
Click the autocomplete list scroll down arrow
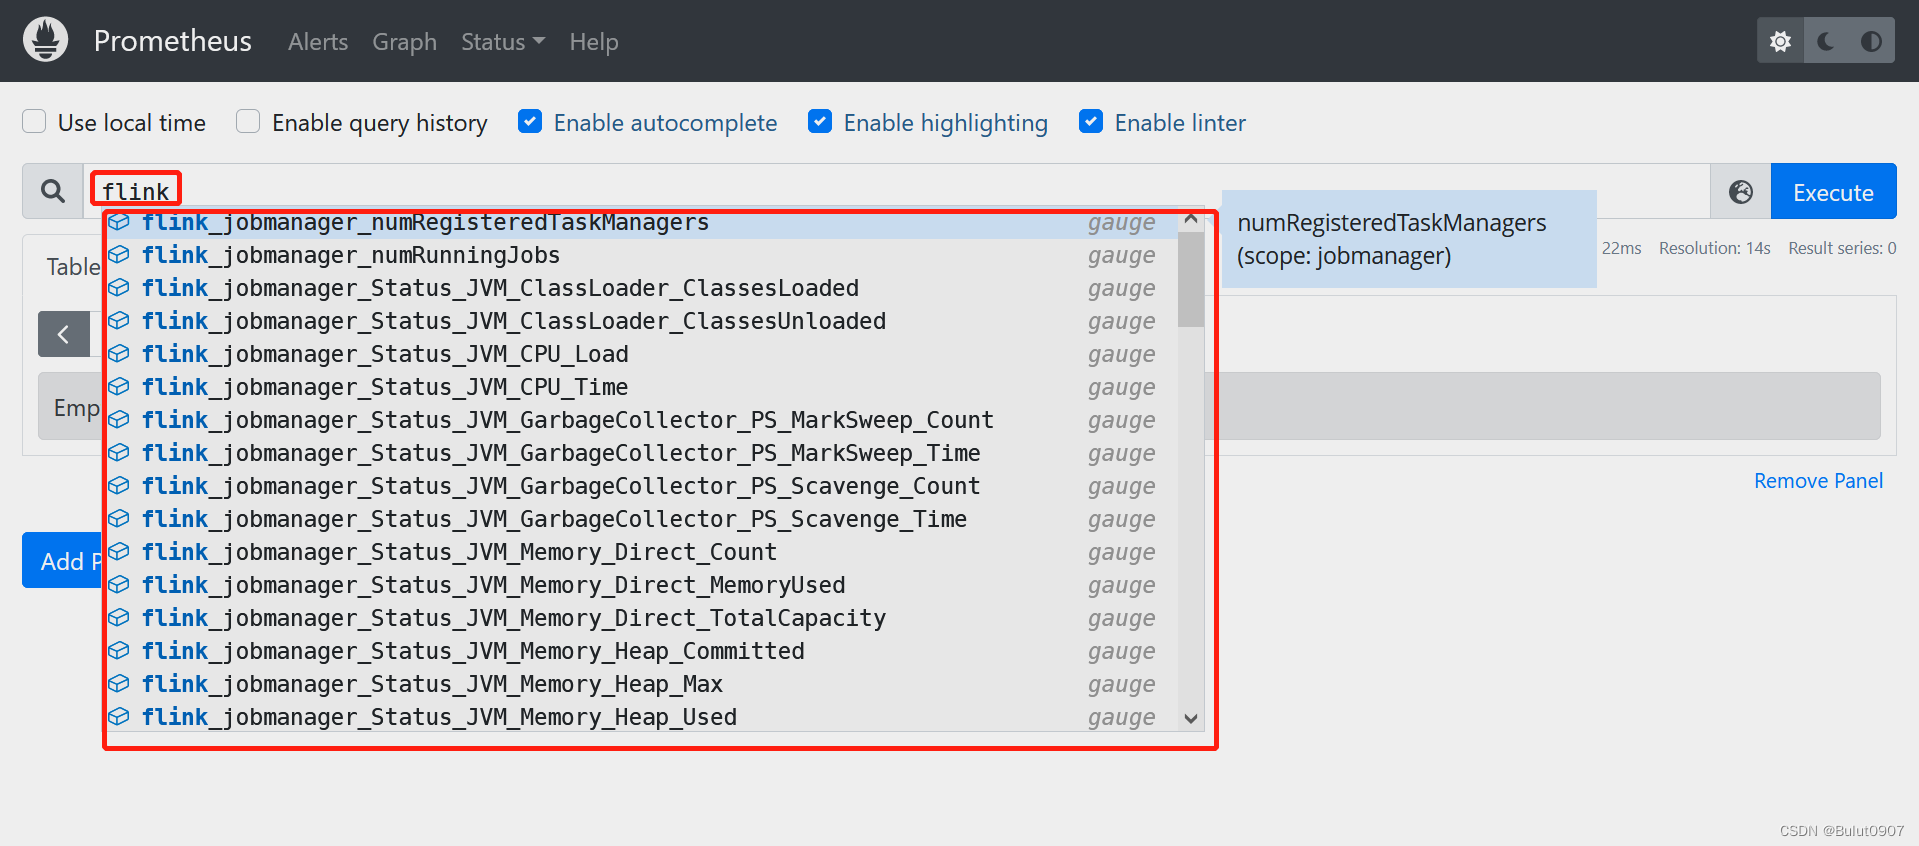tap(1191, 718)
